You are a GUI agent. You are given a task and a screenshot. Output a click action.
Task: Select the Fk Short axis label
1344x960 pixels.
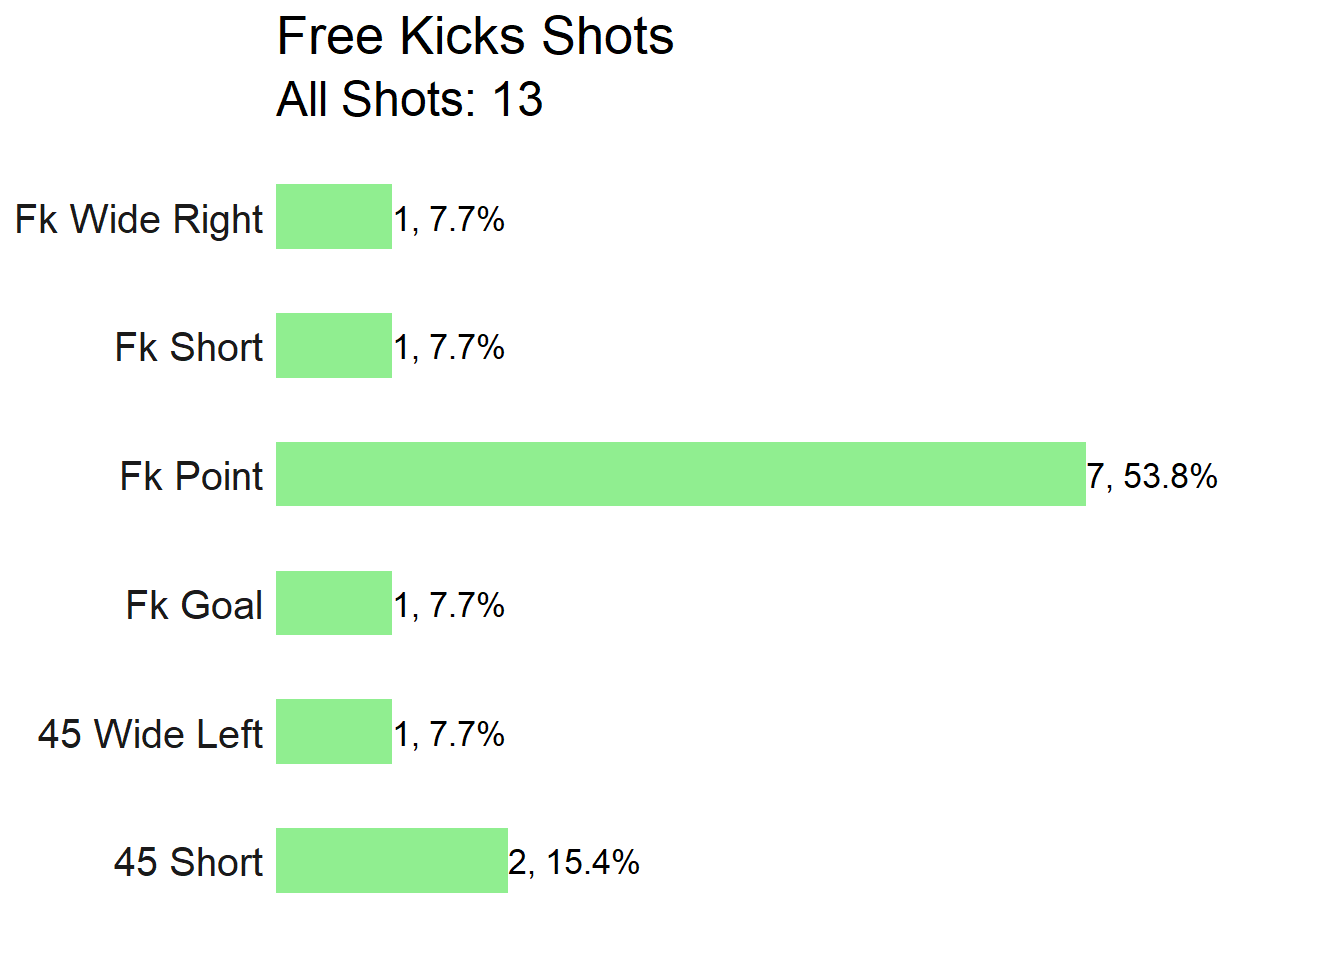pos(189,347)
